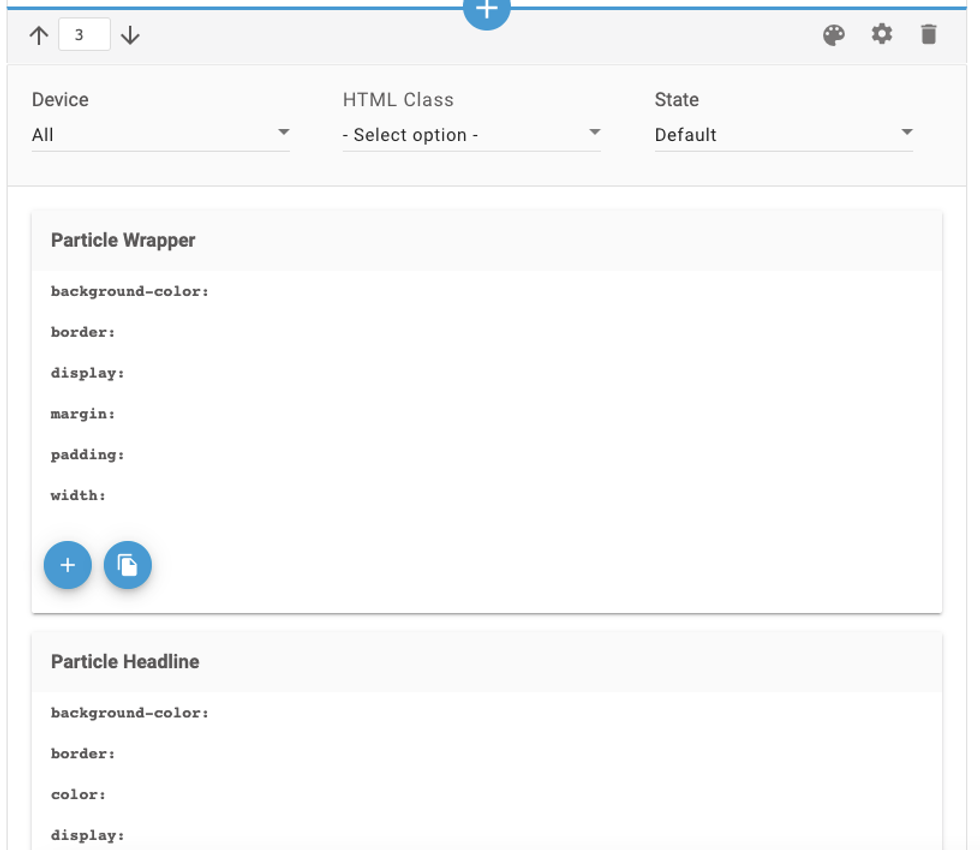This screenshot has height=850, width=980.
Task: Click the copy icon in Particle Wrapper
Action: click(x=128, y=565)
